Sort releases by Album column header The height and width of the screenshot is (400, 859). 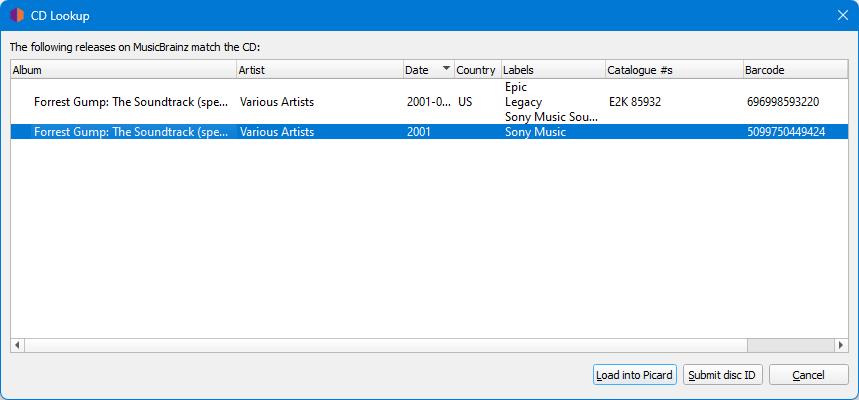tap(124, 70)
